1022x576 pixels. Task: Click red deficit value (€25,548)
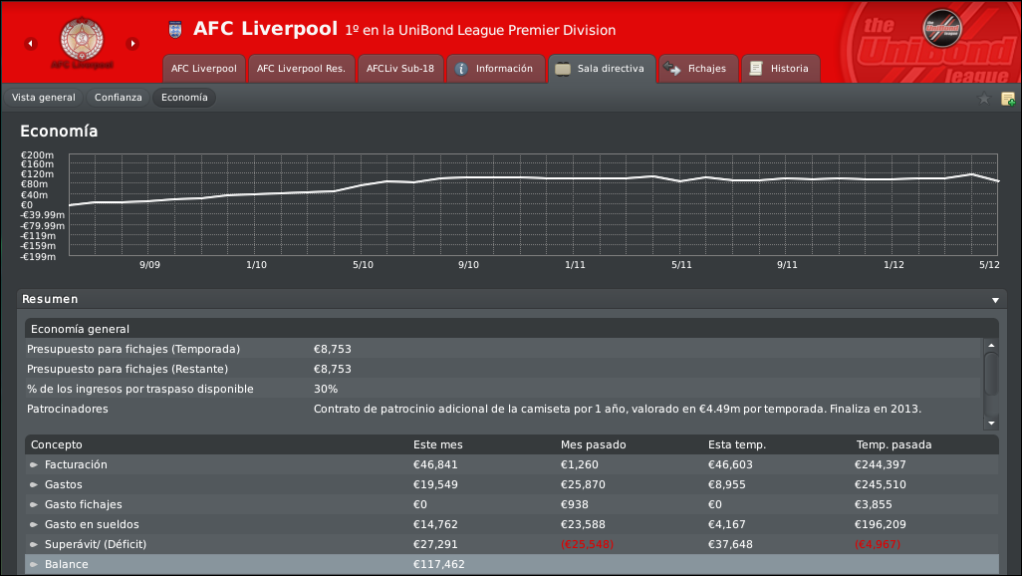(587, 545)
